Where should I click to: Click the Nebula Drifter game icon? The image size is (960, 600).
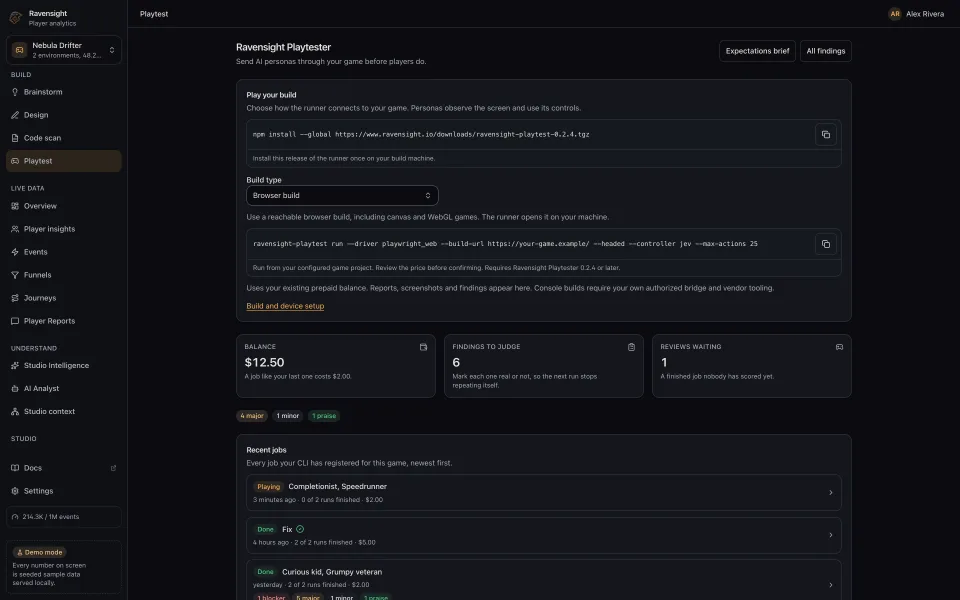(x=19, y=50)
